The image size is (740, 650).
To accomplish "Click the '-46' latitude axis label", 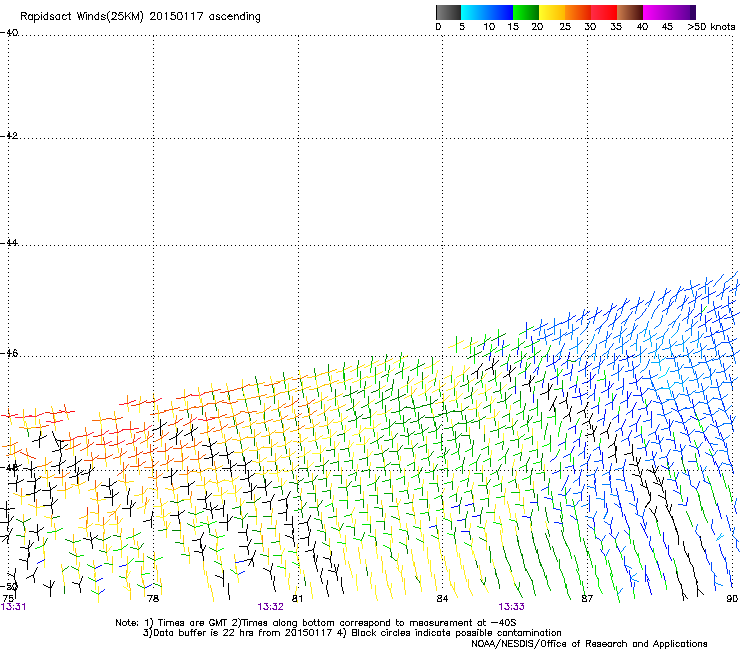I will coord(9,353).
